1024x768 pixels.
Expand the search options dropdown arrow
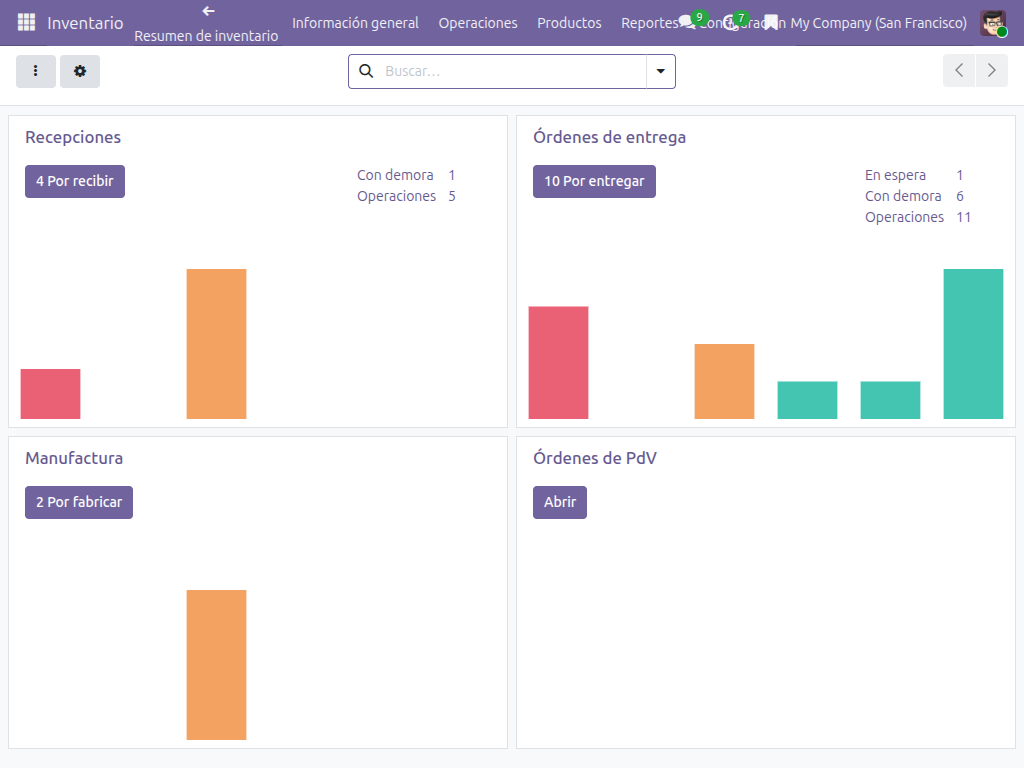click(x=660, y=71)
